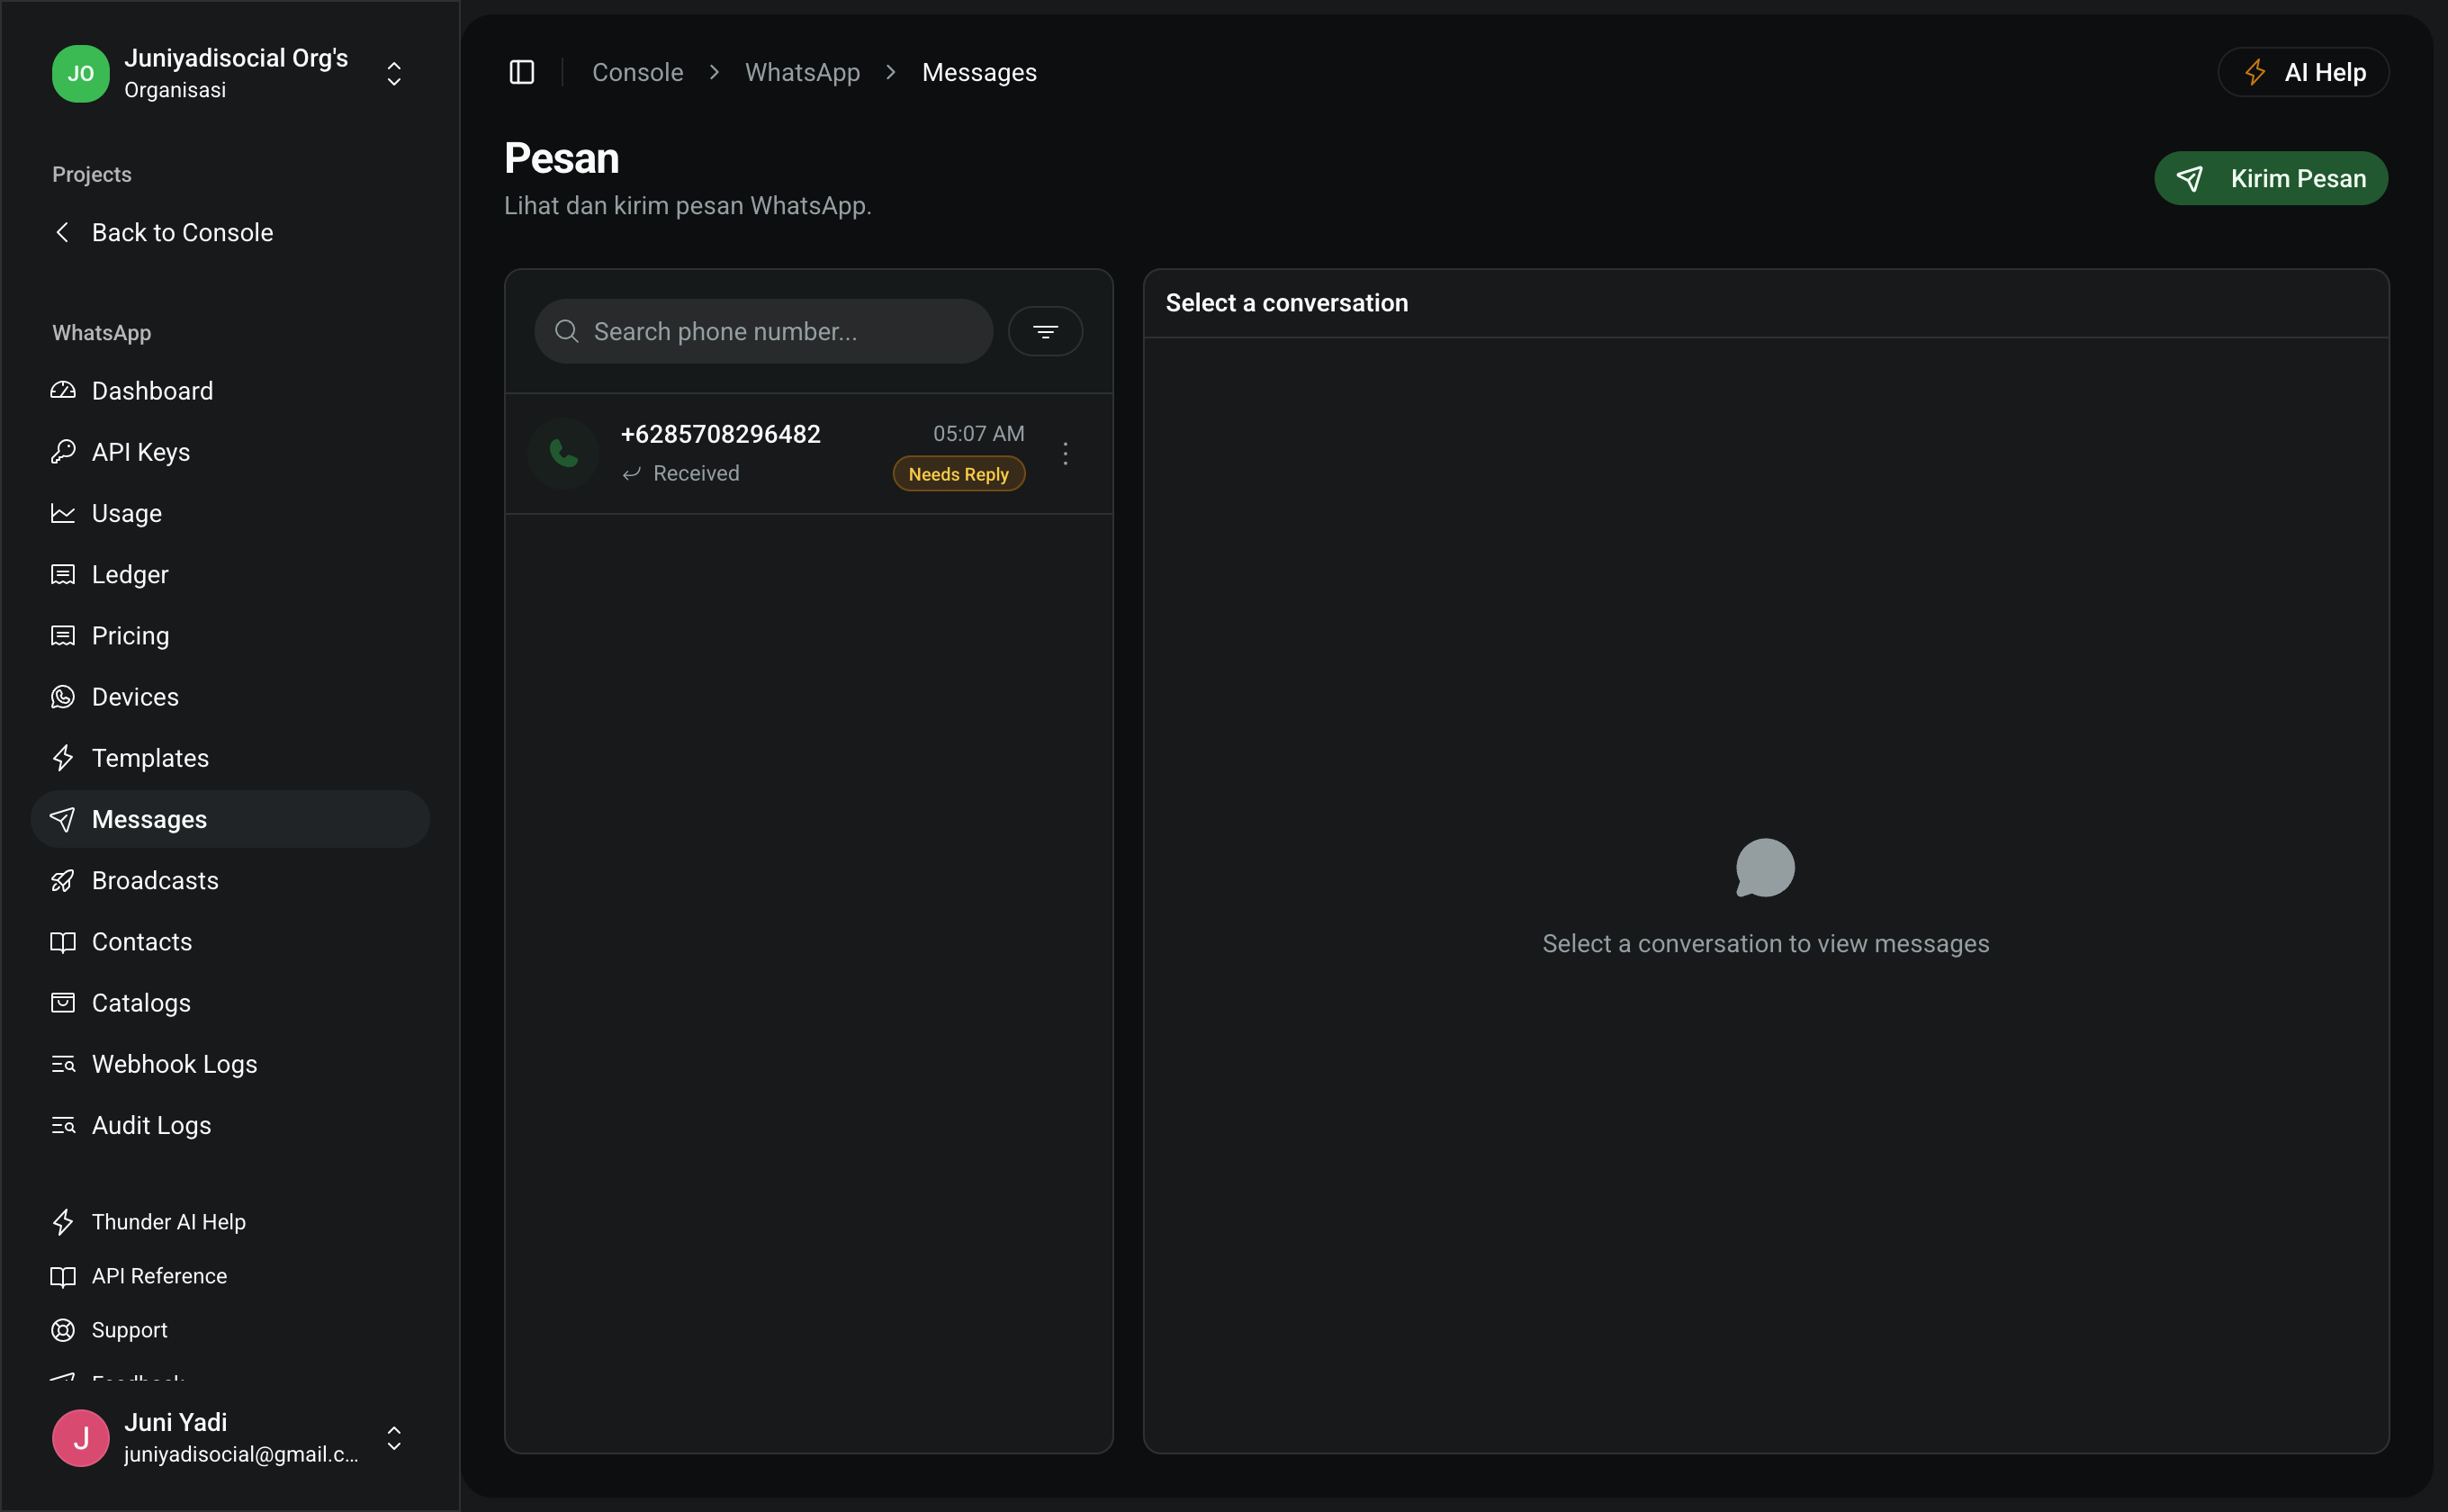The image size is (2448, 1512).
Task: Select Messages in the sidebar
Action: point(230,819)
